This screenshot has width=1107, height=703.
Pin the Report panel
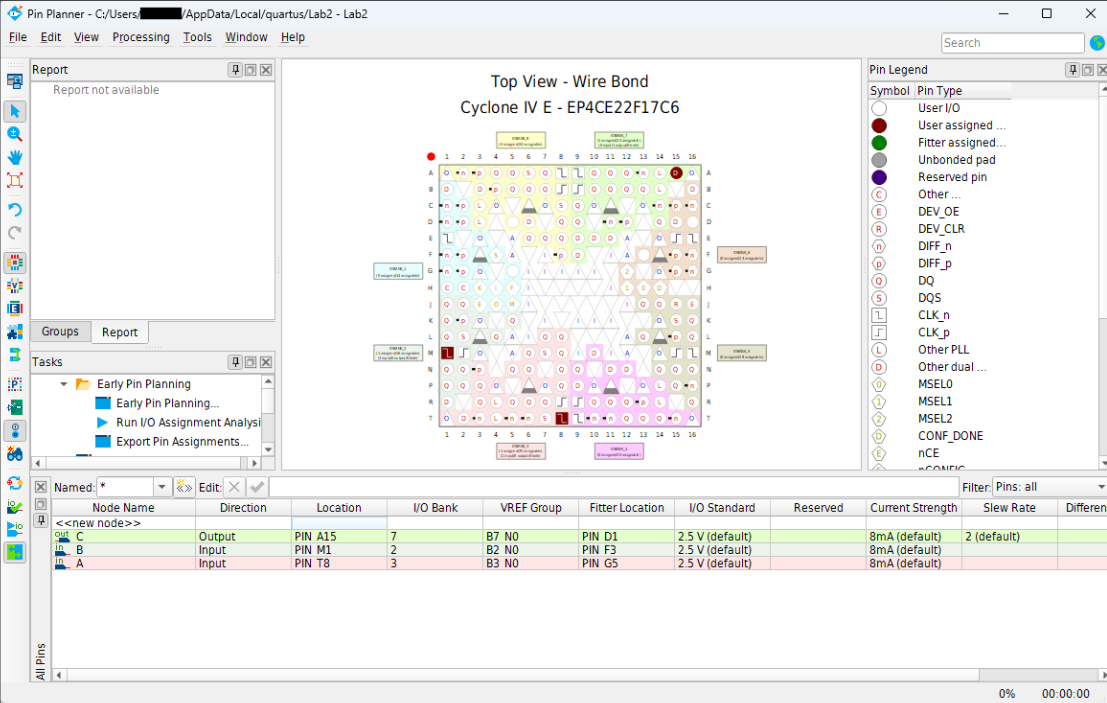tap(236, 70)
